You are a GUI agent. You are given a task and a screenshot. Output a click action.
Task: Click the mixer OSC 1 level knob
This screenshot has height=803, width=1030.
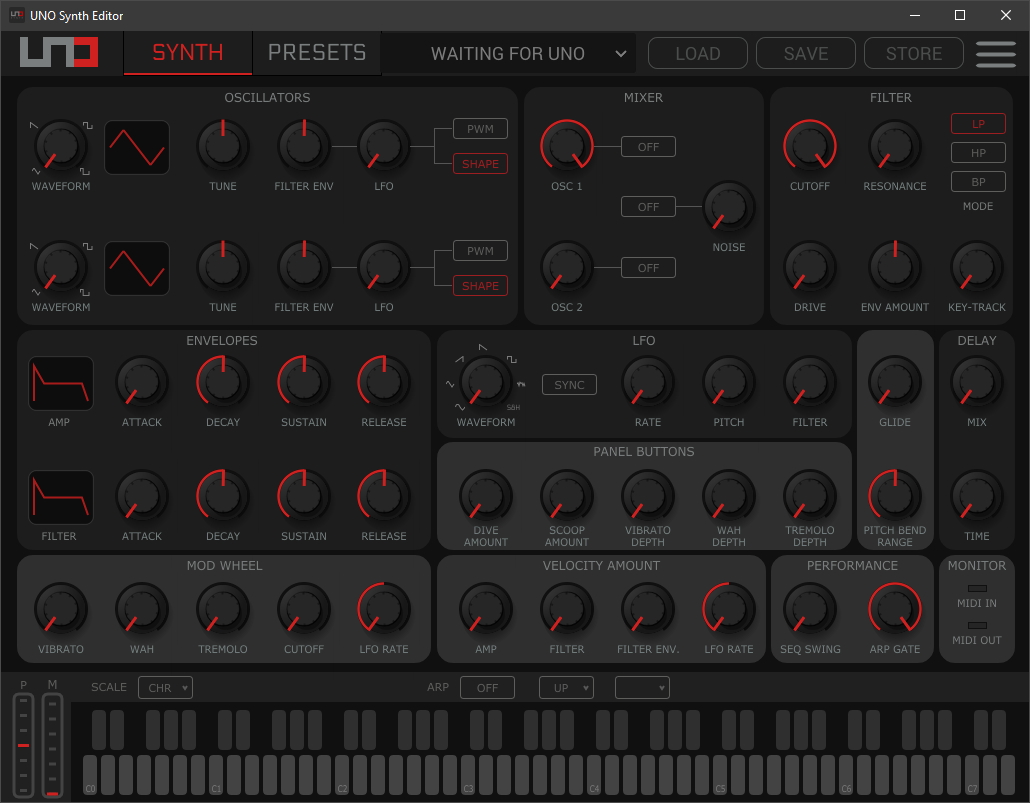pos(566,147)
